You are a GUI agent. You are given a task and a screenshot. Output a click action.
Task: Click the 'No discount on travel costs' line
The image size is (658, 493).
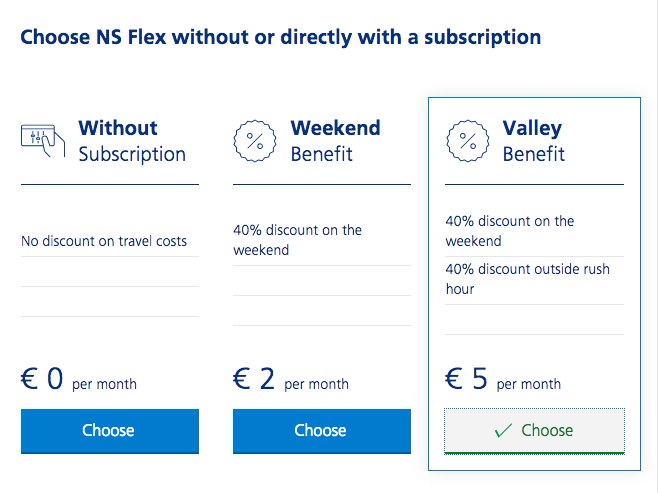click(x=104, y=241)
